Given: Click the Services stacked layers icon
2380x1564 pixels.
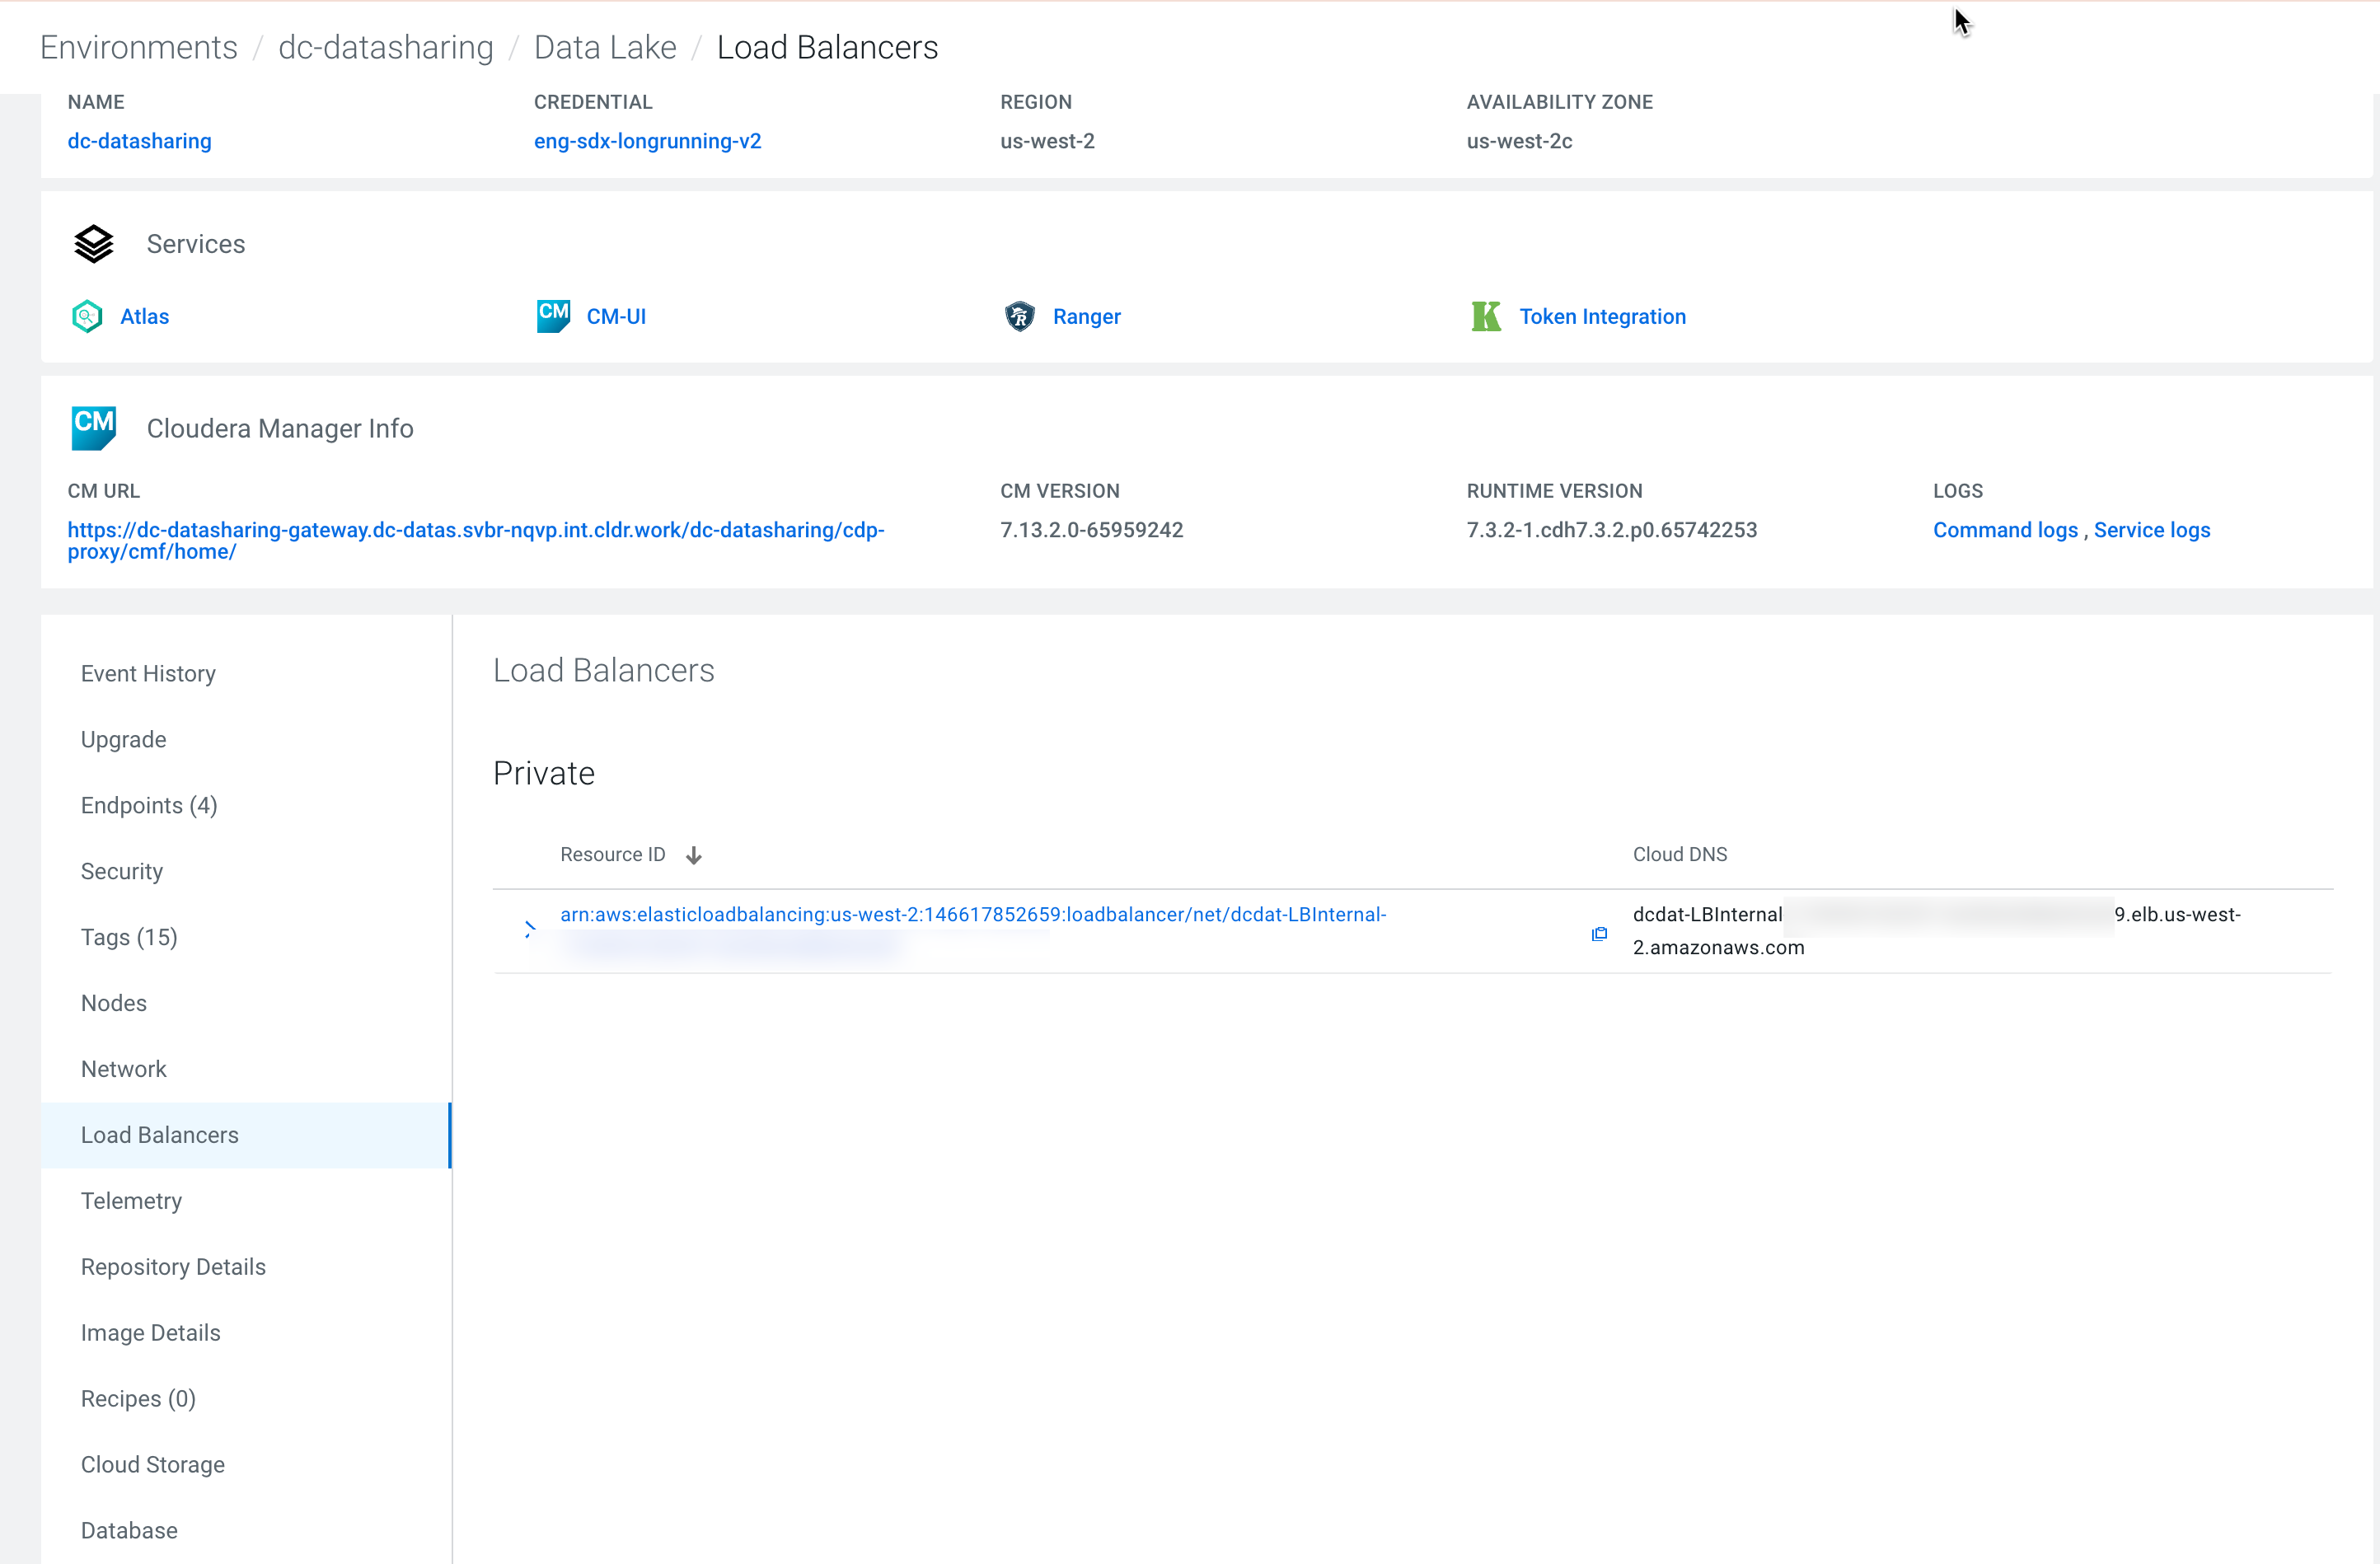Looking at the screenshot, I should pos(94,243).
